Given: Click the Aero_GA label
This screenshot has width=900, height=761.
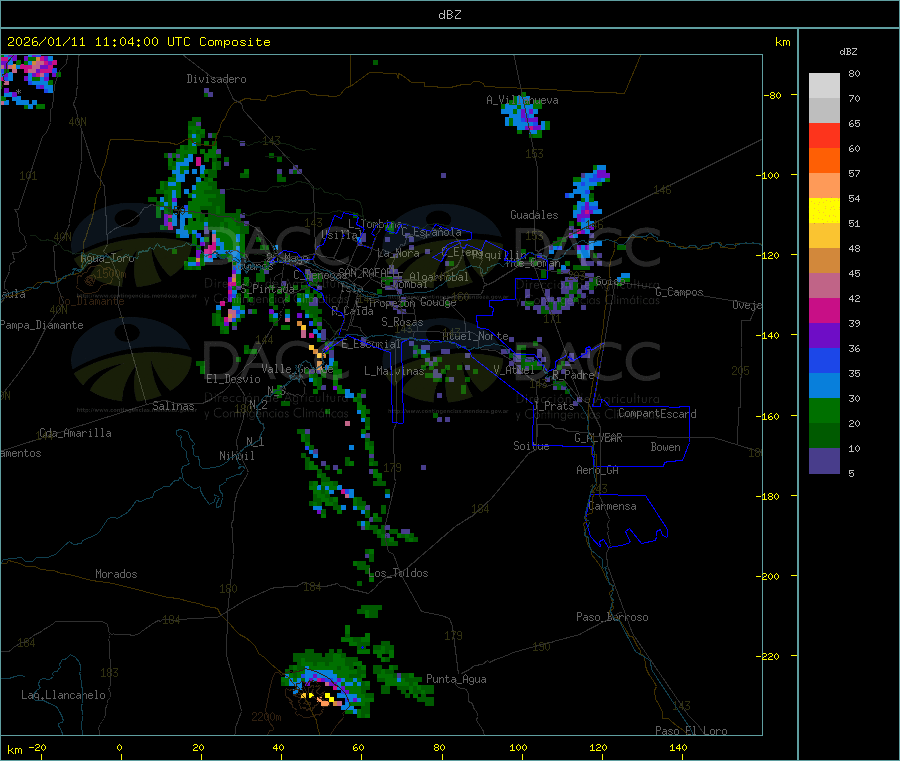Looking at the screenshot, I should pyautogui.click(x=598, y=470).
